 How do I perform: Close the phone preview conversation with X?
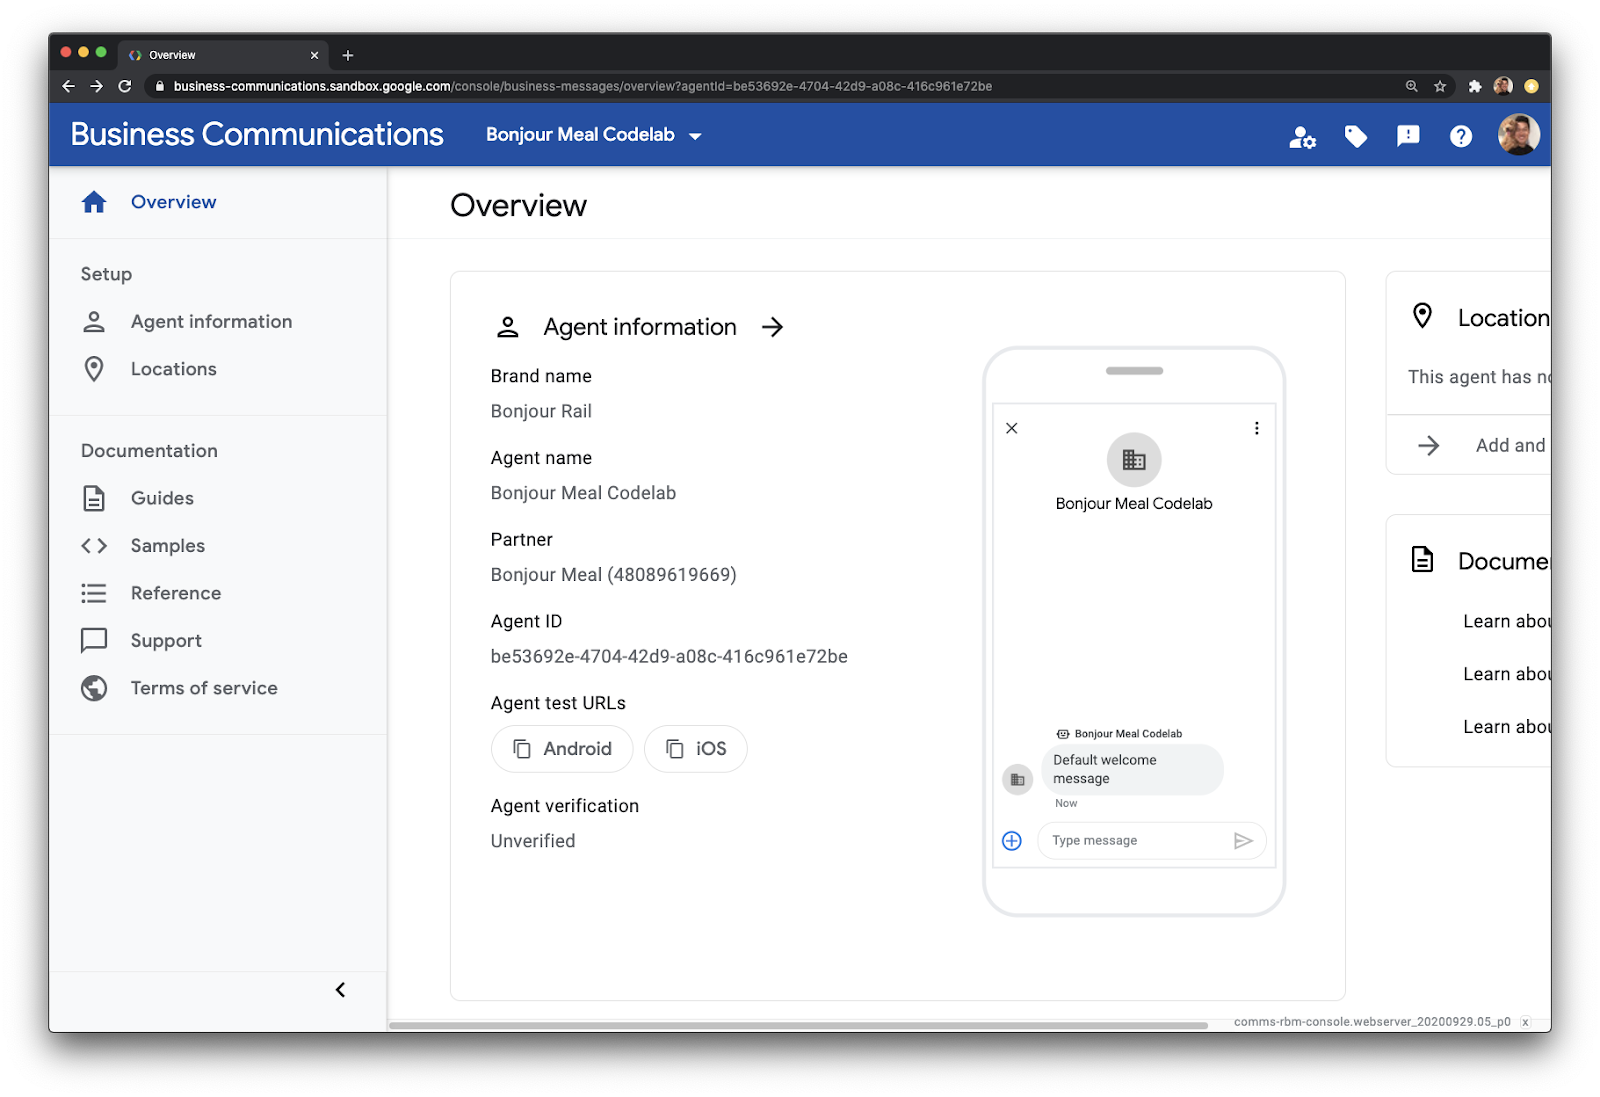click(x=1012, y=429)
